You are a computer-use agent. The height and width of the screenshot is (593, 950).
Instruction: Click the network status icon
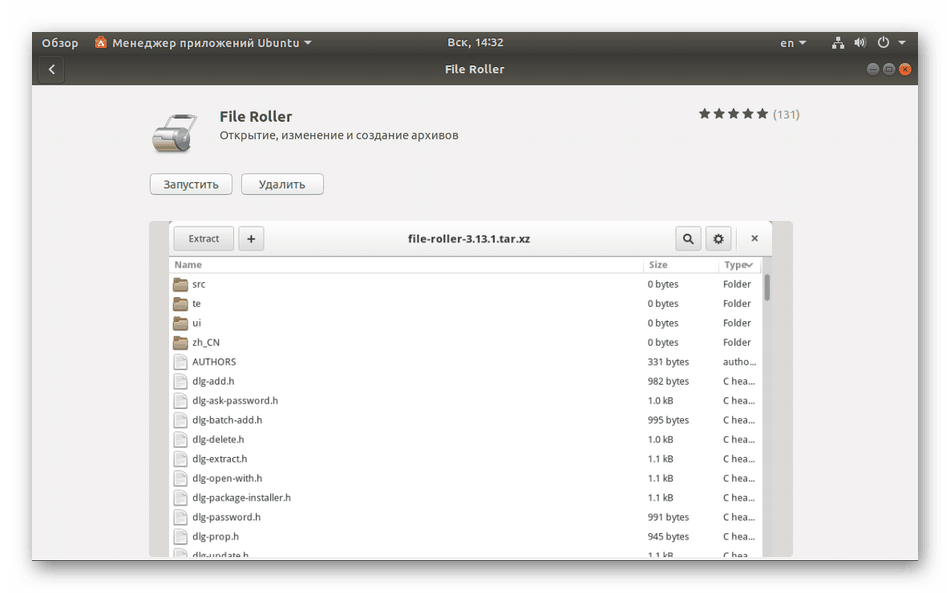[x=838, y=43]
